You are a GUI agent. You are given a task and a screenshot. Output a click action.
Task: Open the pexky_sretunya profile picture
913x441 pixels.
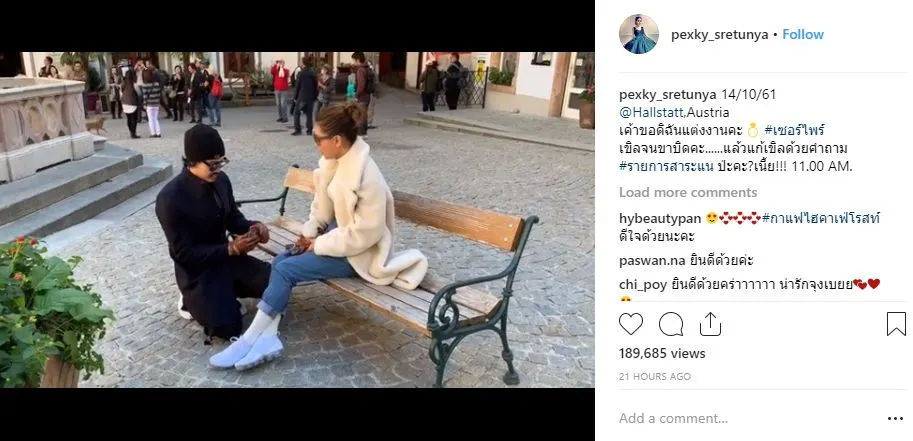click(639, 34)
